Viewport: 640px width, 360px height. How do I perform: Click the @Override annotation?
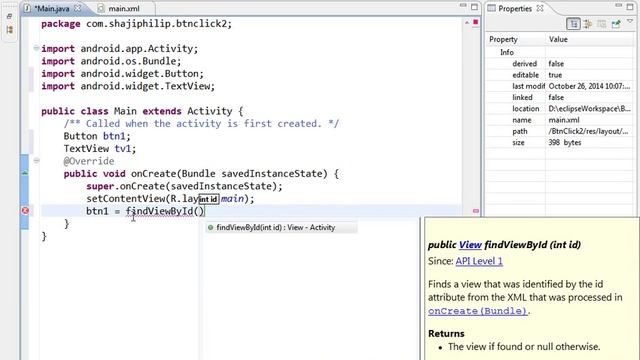point(89,161)
